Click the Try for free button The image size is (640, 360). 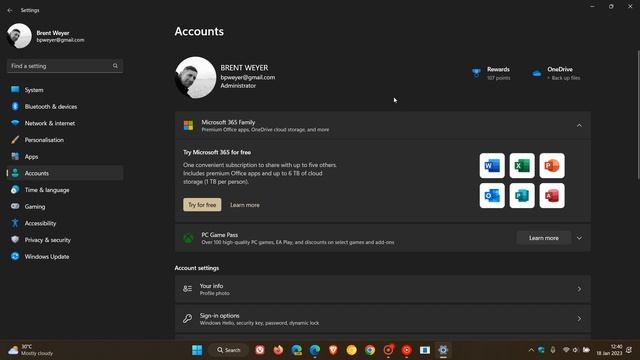[x=202, y=205]
